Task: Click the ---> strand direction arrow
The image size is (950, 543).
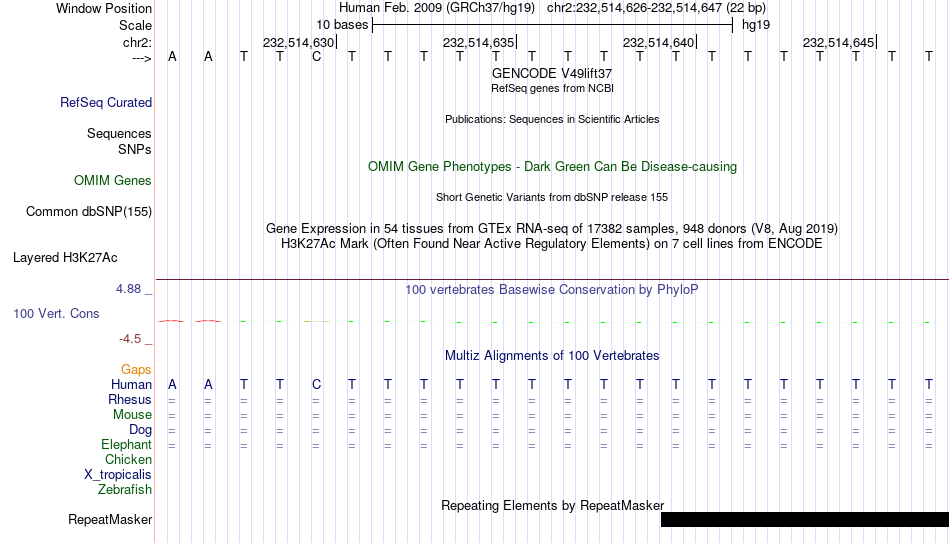Action: tap(142, 58)
